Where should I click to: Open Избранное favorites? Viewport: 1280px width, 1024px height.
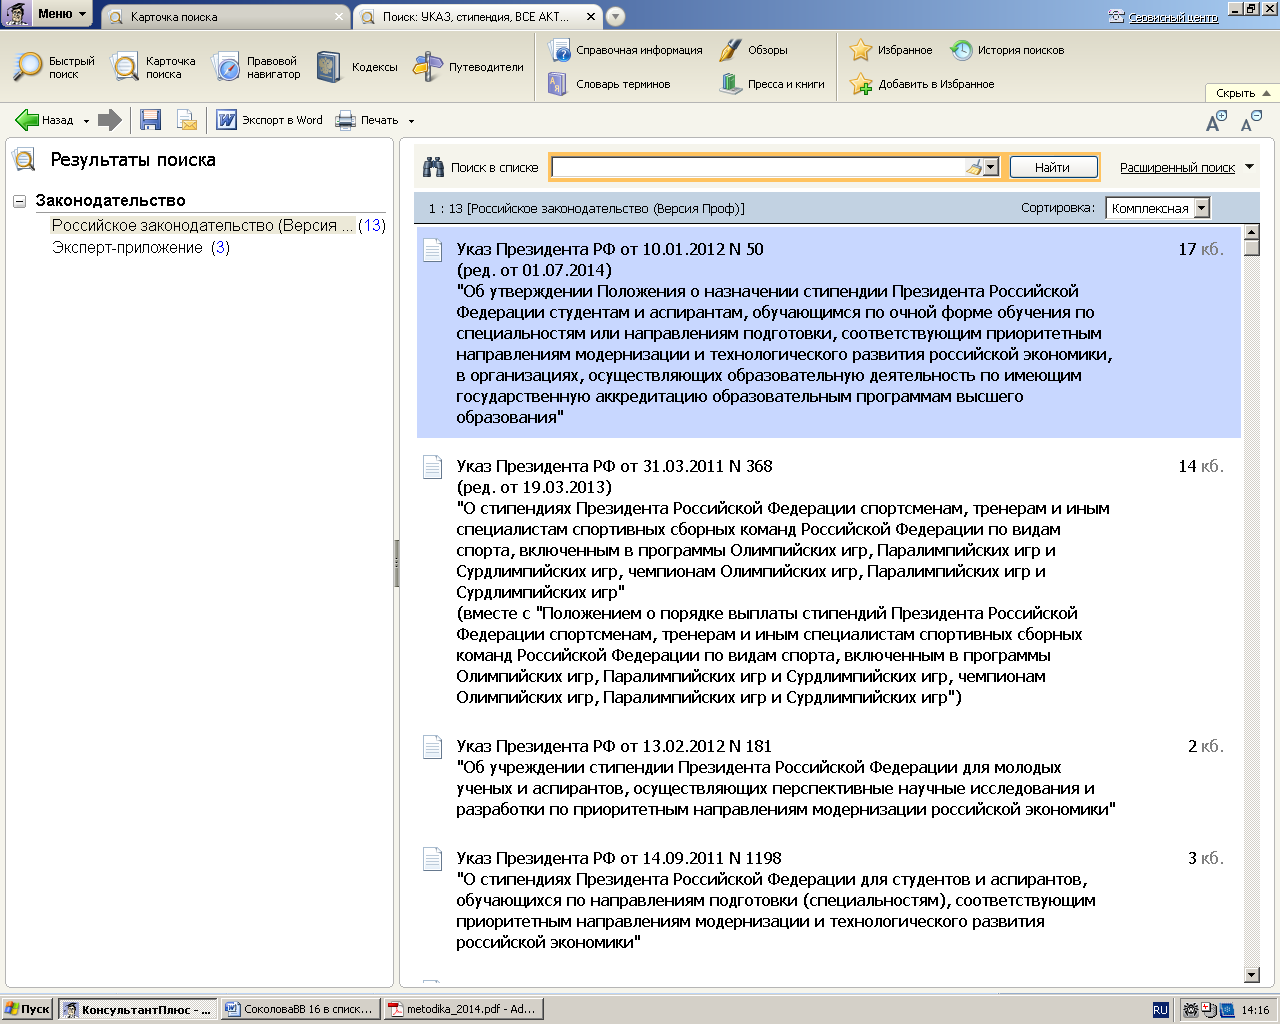point(891,50)
